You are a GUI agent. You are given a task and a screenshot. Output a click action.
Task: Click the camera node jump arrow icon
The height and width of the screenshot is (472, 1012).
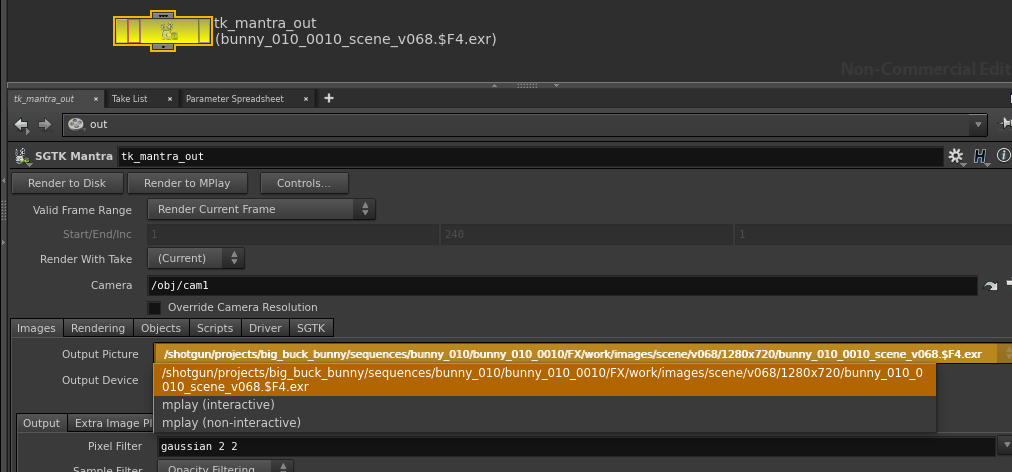[990, 286]
